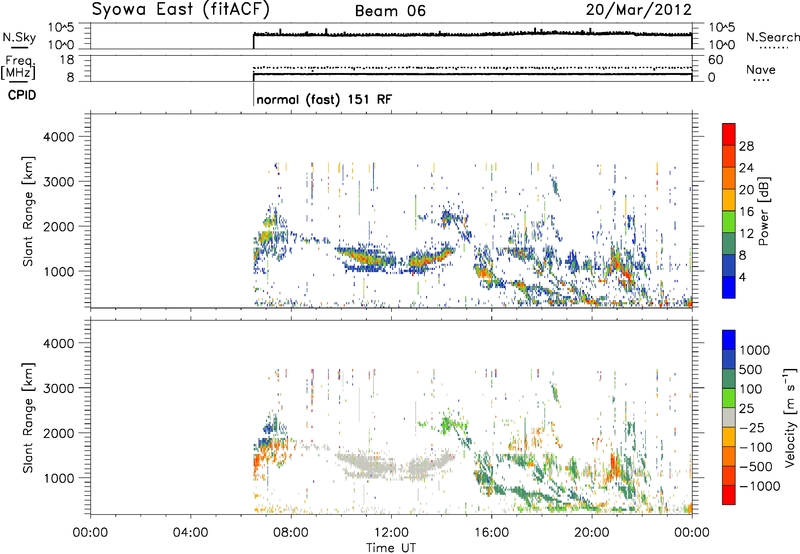Select the "-25" value on the Velocity scale
Viewport: 800px width, 554px height.
[x=752, y=427]
